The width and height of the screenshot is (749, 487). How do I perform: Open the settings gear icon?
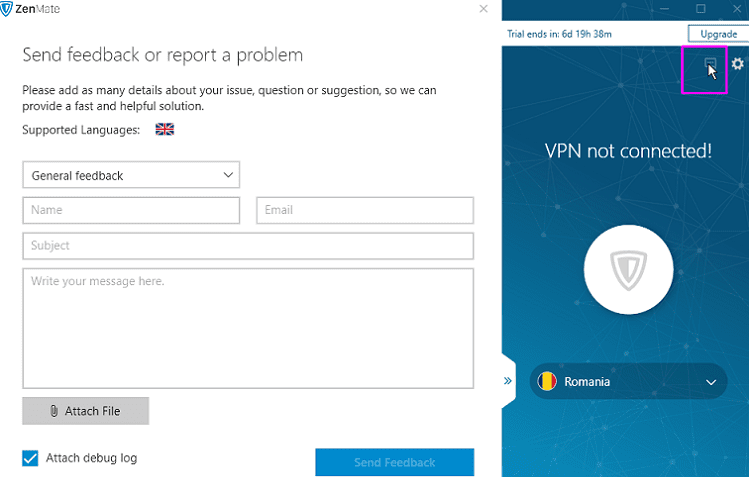point(738,63)
